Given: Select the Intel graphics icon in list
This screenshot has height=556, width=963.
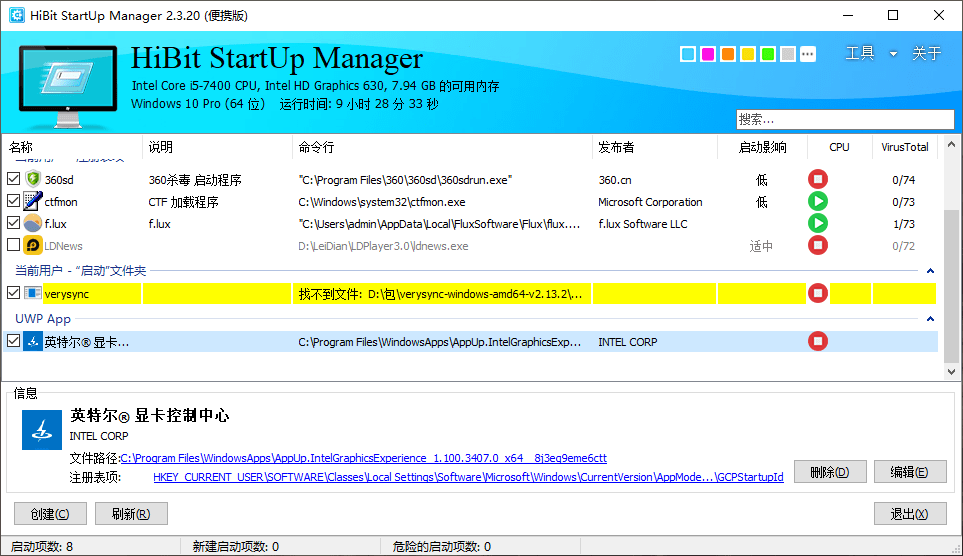Looking at the screenshot, I should [x=33, y=341].
